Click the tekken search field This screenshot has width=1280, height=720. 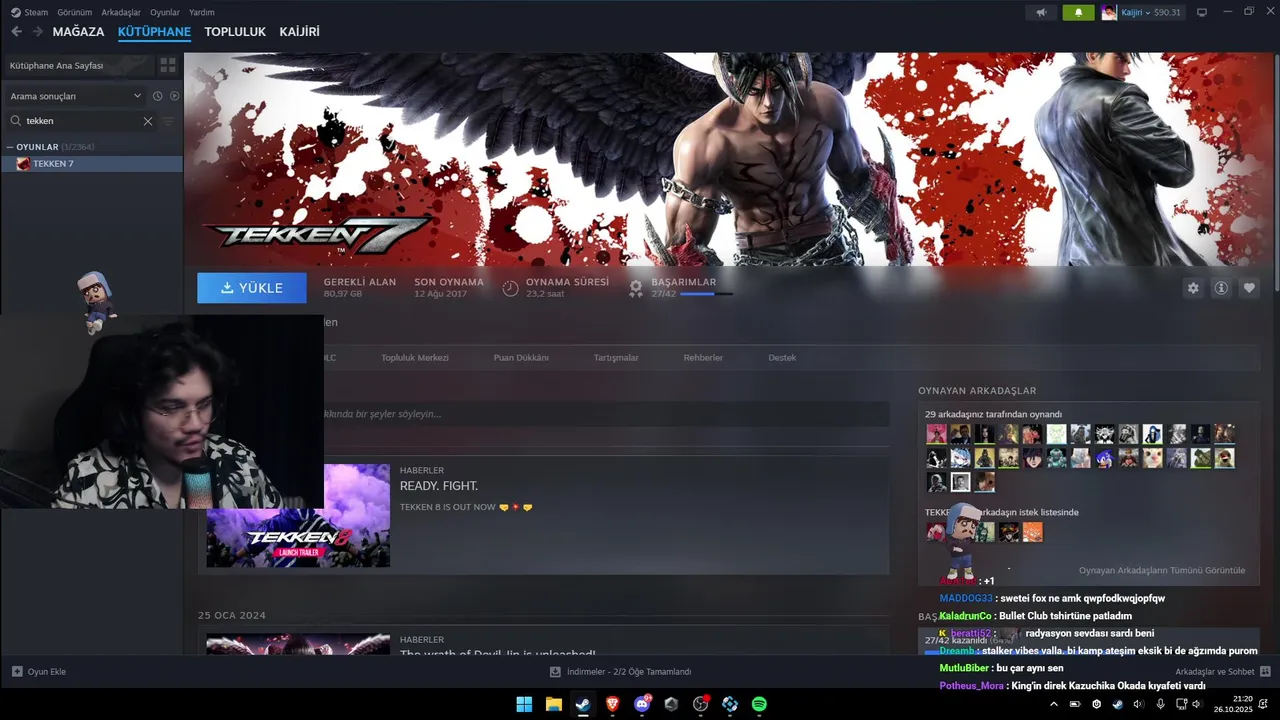(x=80, y=121)
